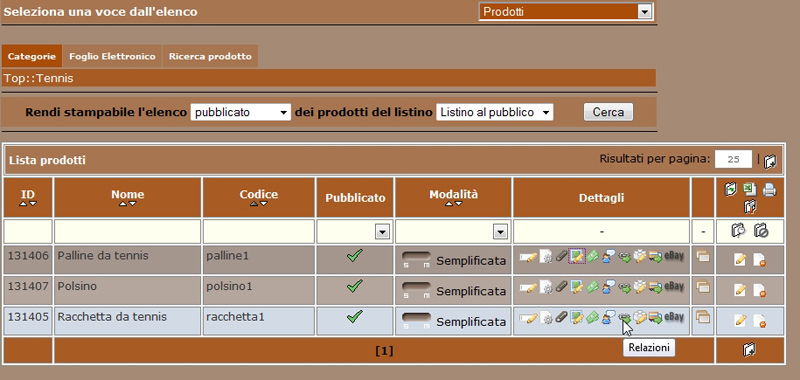The width and height of the screenshot is (800, 380).
Task: Open attachments paperclip for Palline da tennis
Action: point(562,256)
